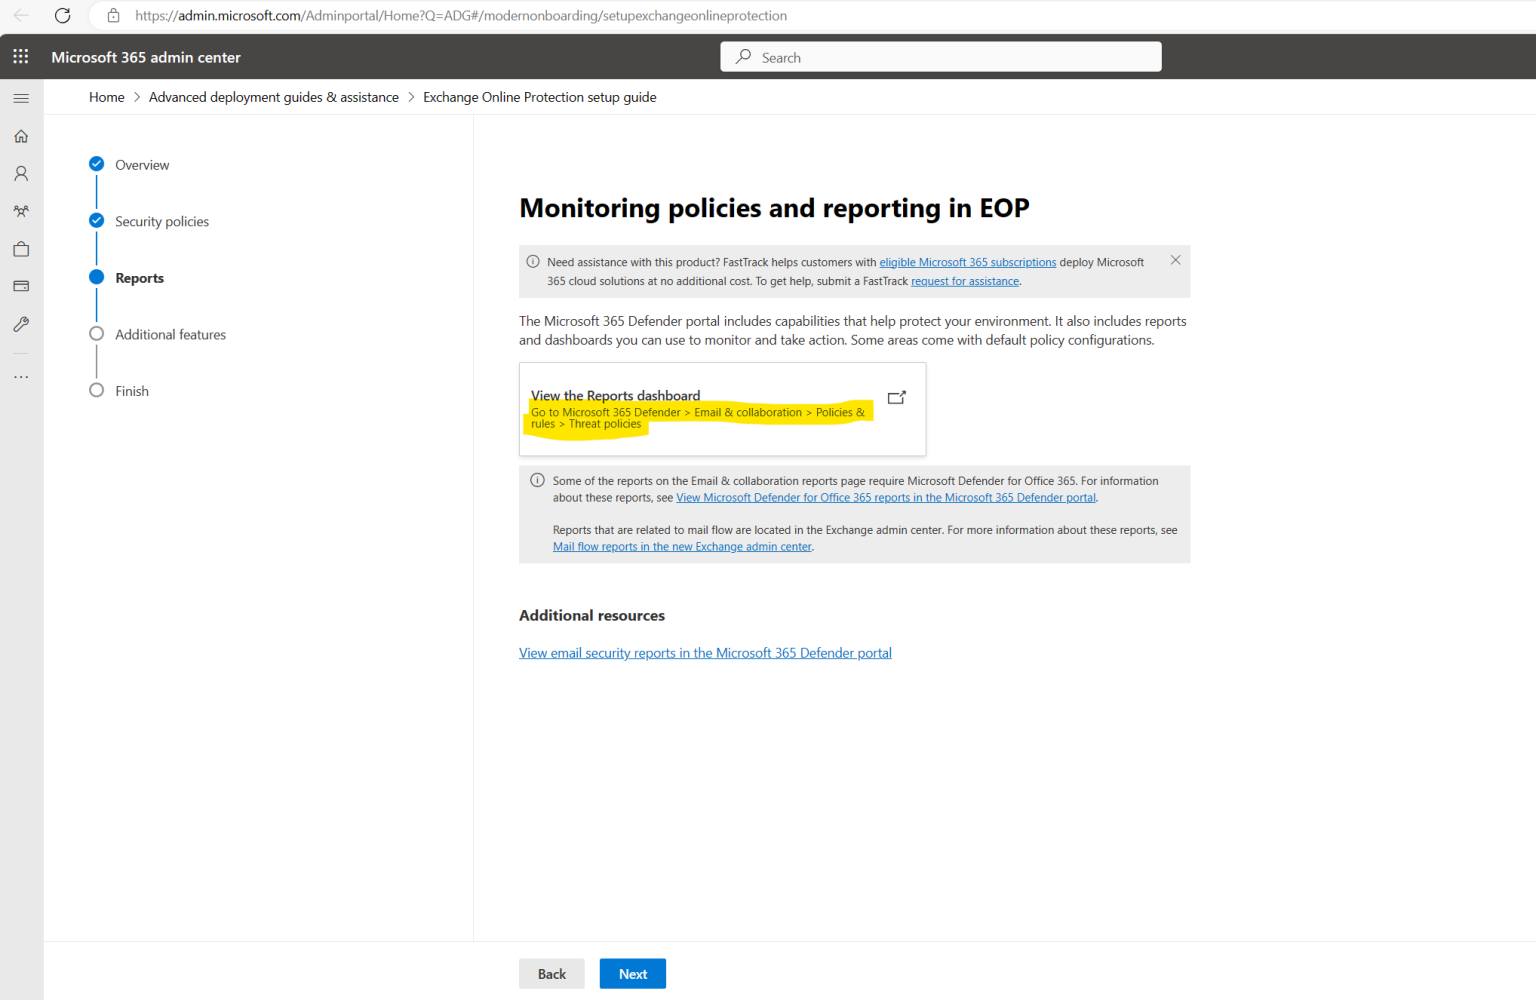
Task: Expand the Reports step in the guide
Action: [x=139, y=277]
